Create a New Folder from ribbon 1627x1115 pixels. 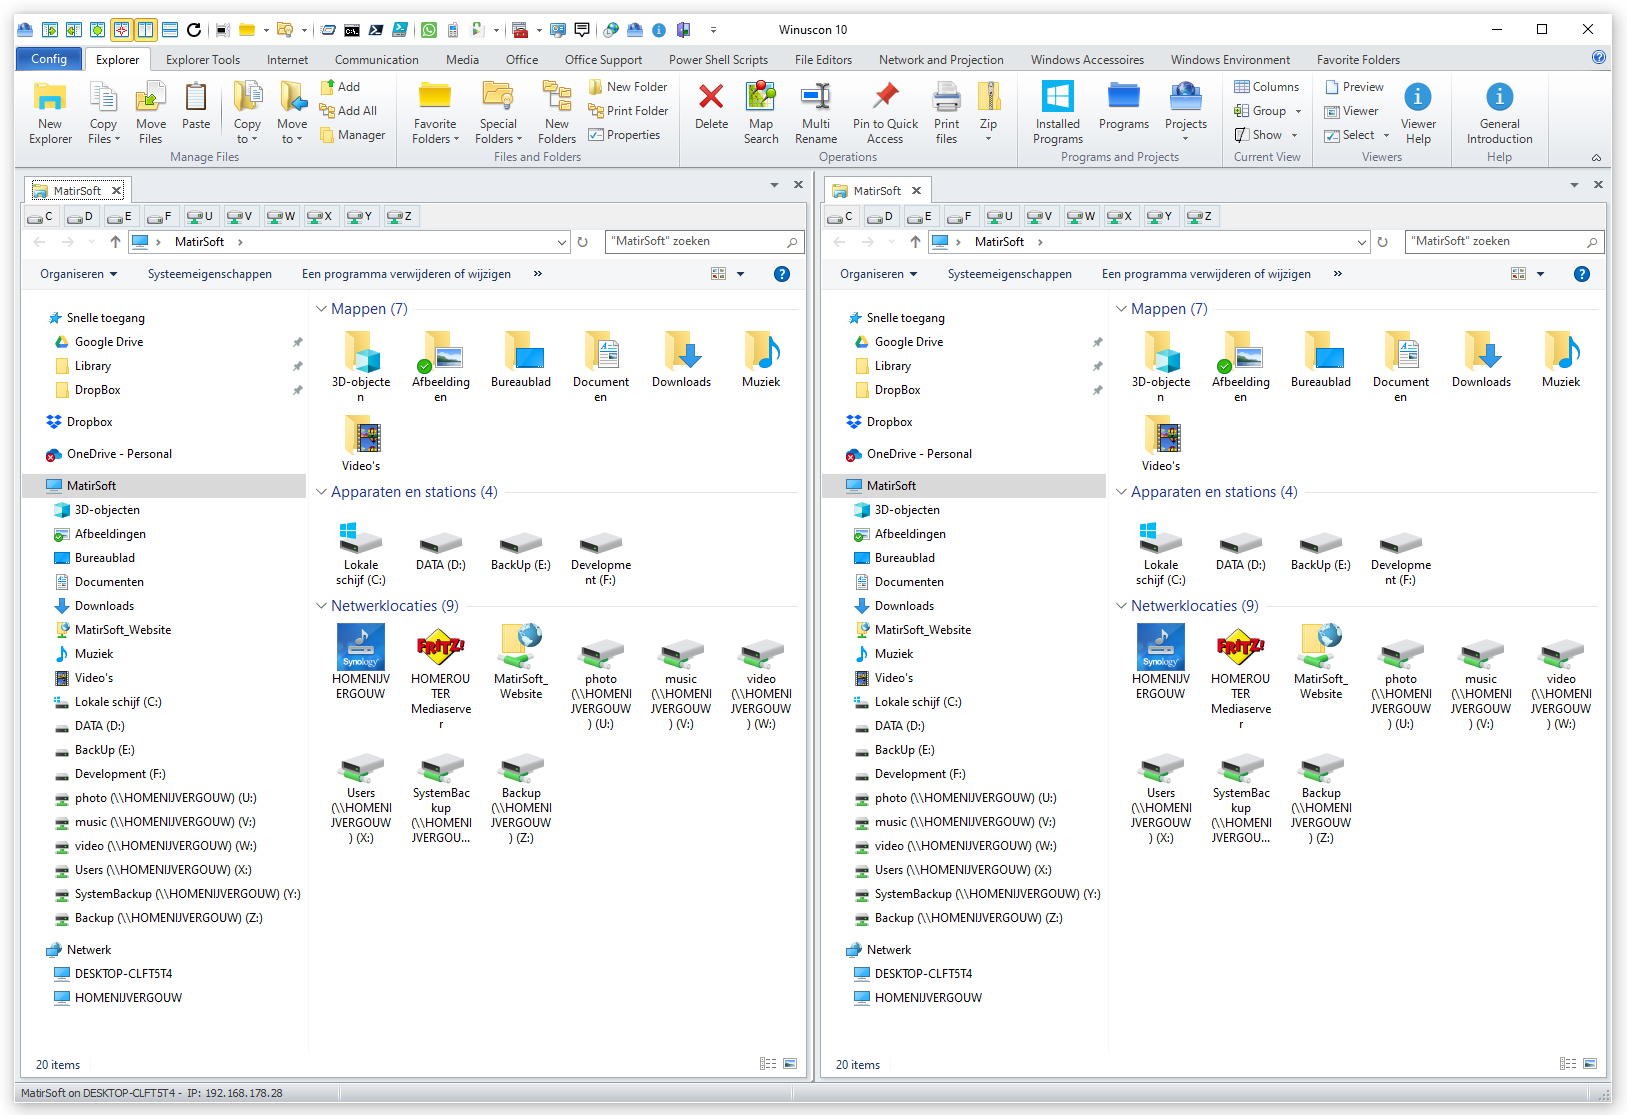(627, 87)
